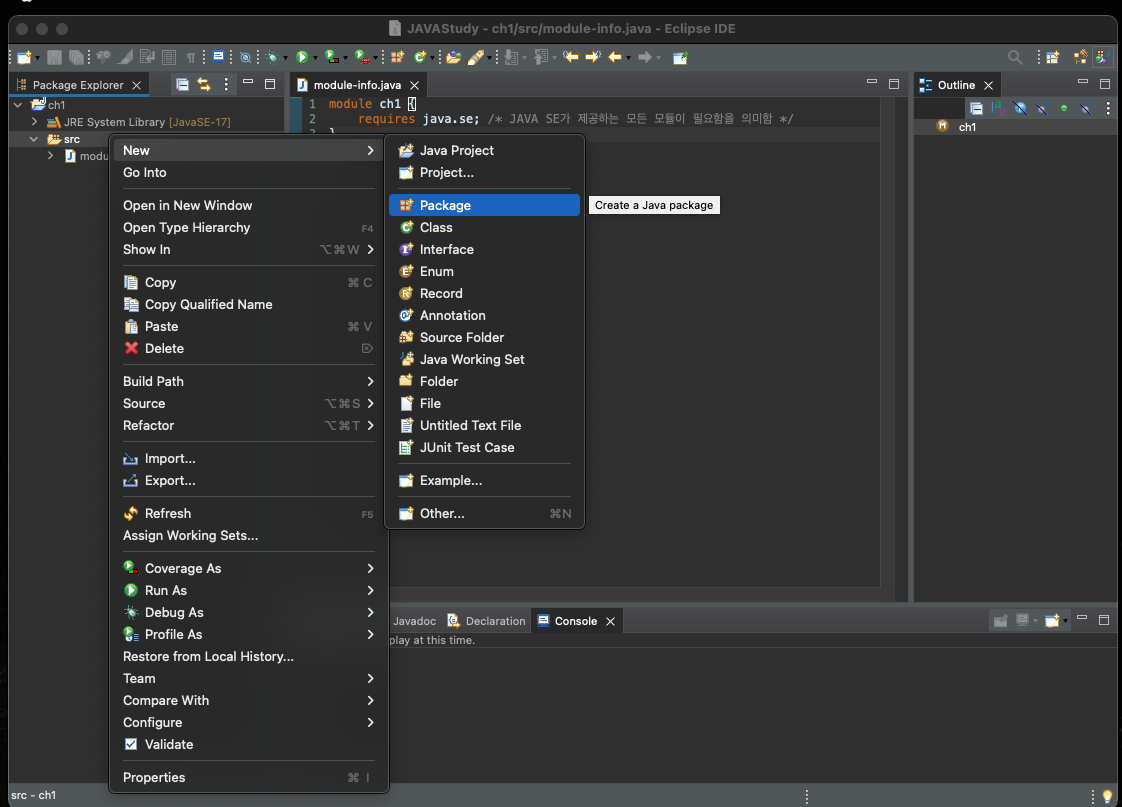The width and height of the screenshot is (1122, 807).
Task: Go to Last Edit Location arrow icon
Action: coord(570,57)
